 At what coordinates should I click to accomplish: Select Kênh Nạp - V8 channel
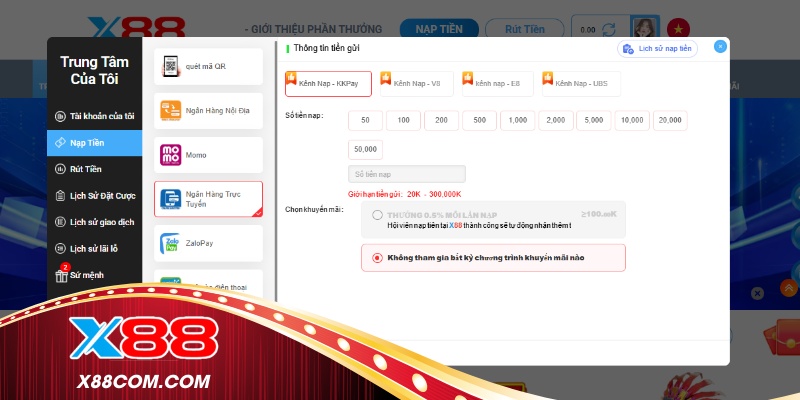coord(417,84)
